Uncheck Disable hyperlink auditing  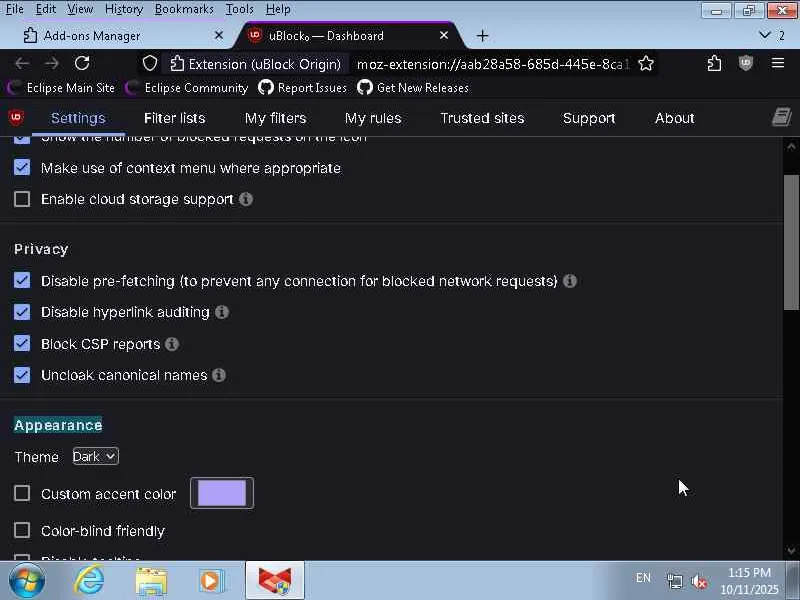[22, 312]
